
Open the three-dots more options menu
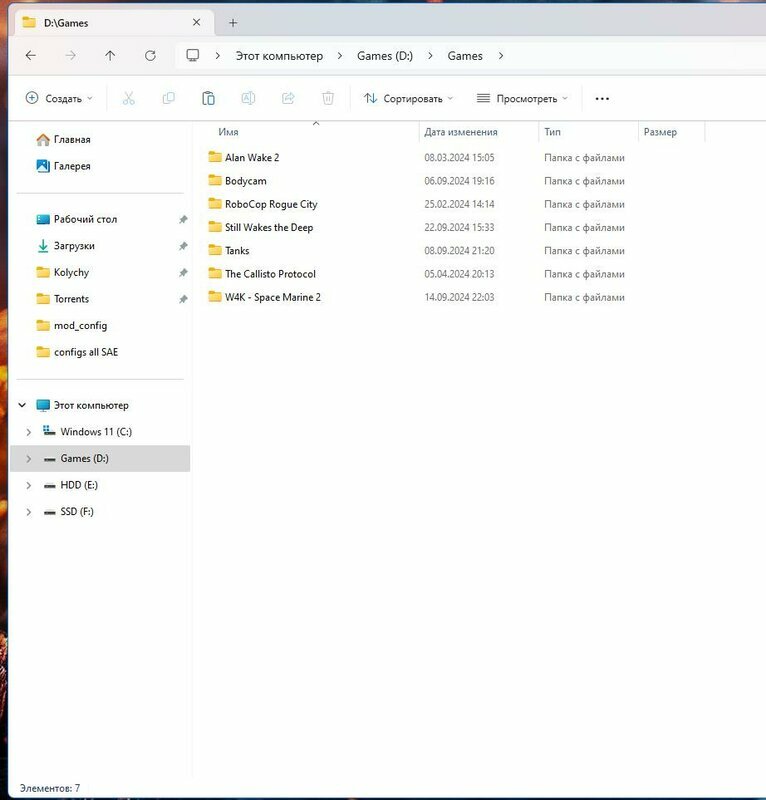pos(602,98)
